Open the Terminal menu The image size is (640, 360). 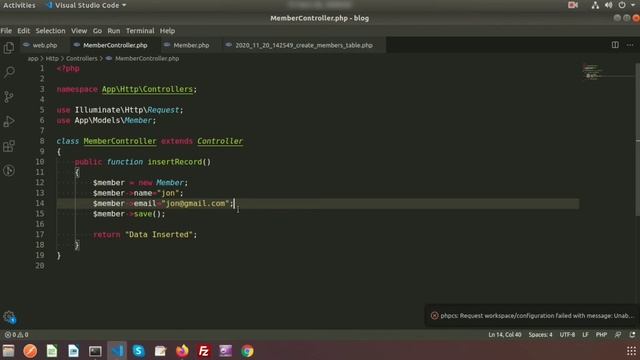coord(140,31)
